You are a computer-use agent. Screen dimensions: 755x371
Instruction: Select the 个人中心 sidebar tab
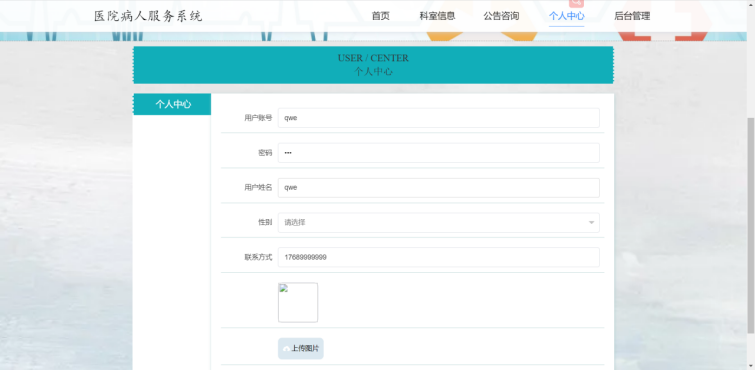pos(172,104)
